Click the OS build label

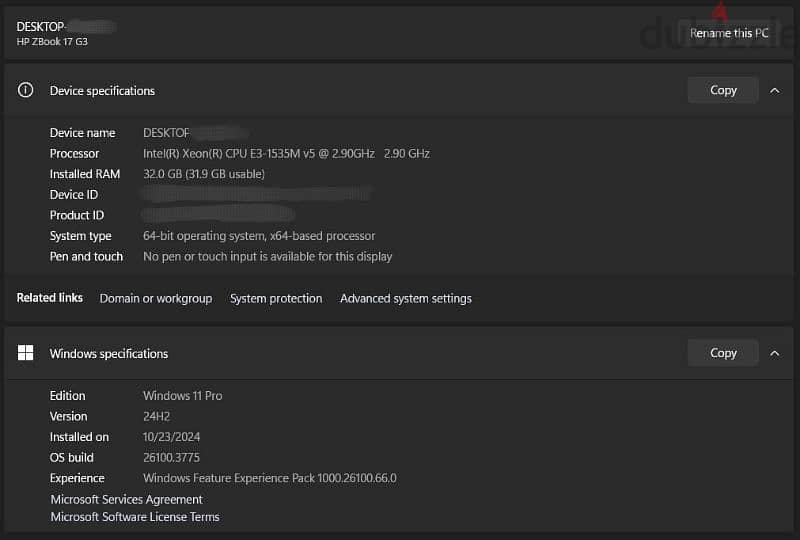tap(71, 457)
